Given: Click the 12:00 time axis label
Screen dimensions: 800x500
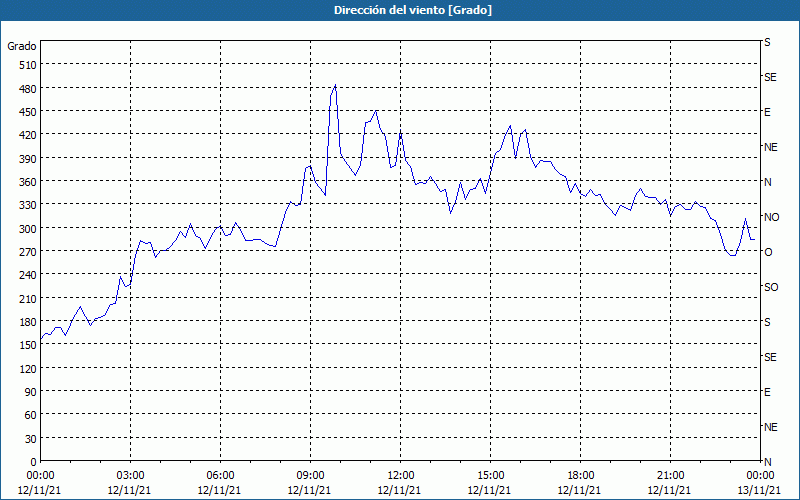Looking at the screenshot, I should coord(401,476).
